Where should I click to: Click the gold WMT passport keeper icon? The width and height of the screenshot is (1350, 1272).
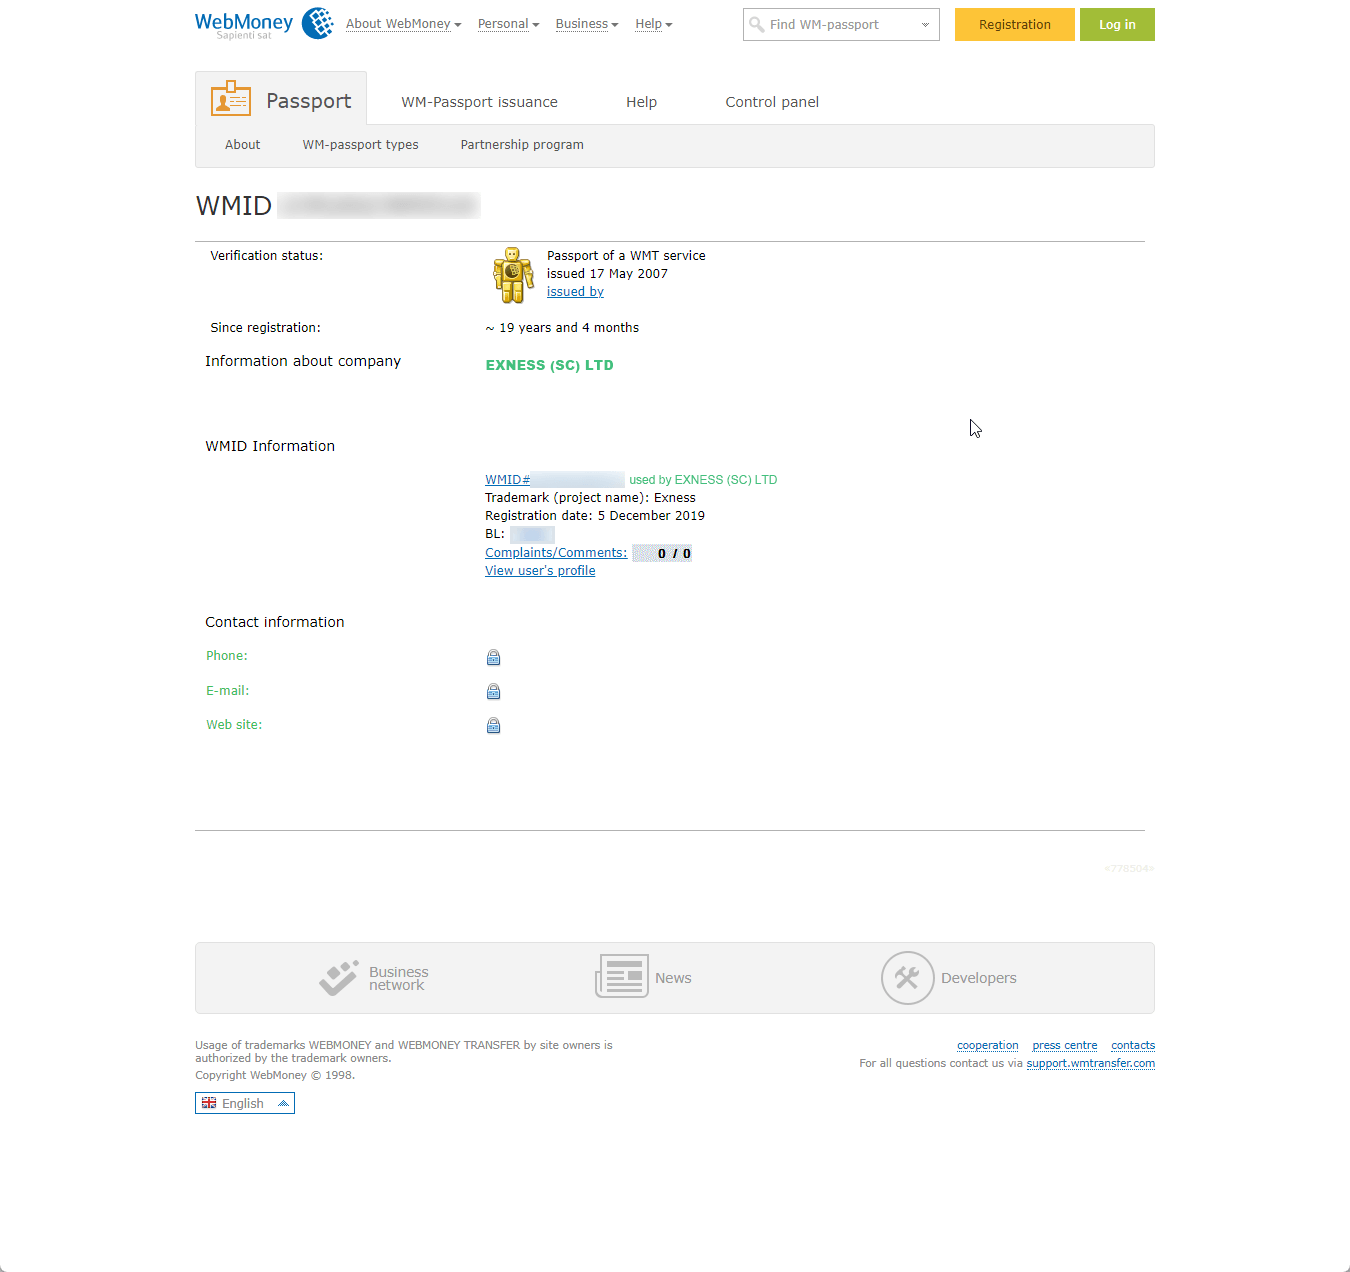point(513,275)
